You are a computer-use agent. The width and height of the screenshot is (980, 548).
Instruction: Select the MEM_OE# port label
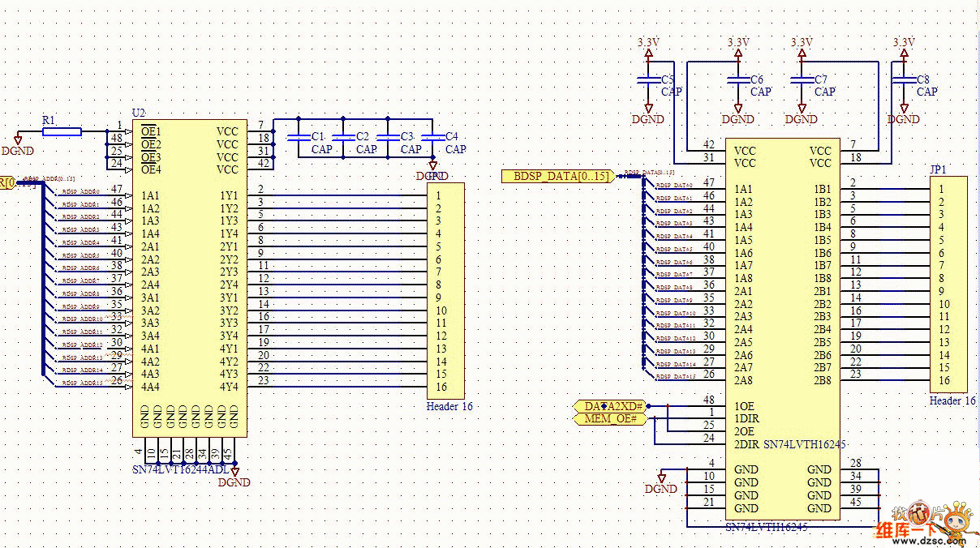coord(611,419)
